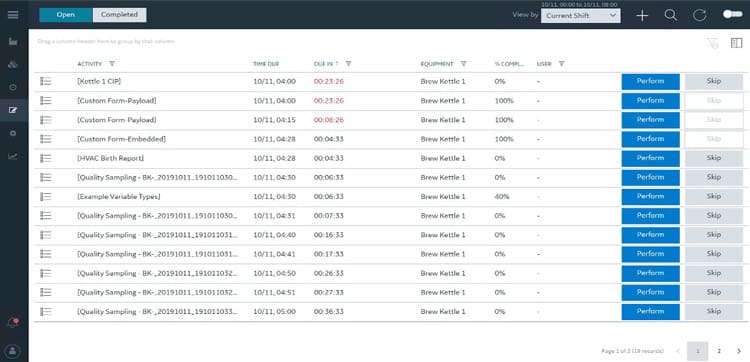Sort by the Time Due column header
Viewport: 750px width, 362px height.
266,64
